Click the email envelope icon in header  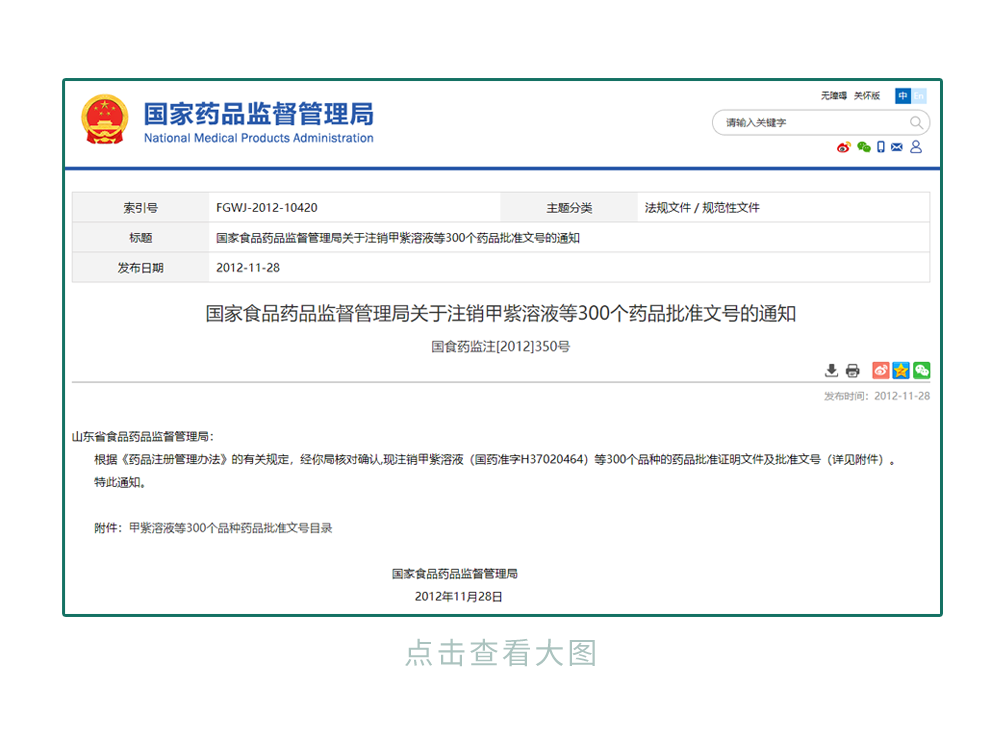897,147
